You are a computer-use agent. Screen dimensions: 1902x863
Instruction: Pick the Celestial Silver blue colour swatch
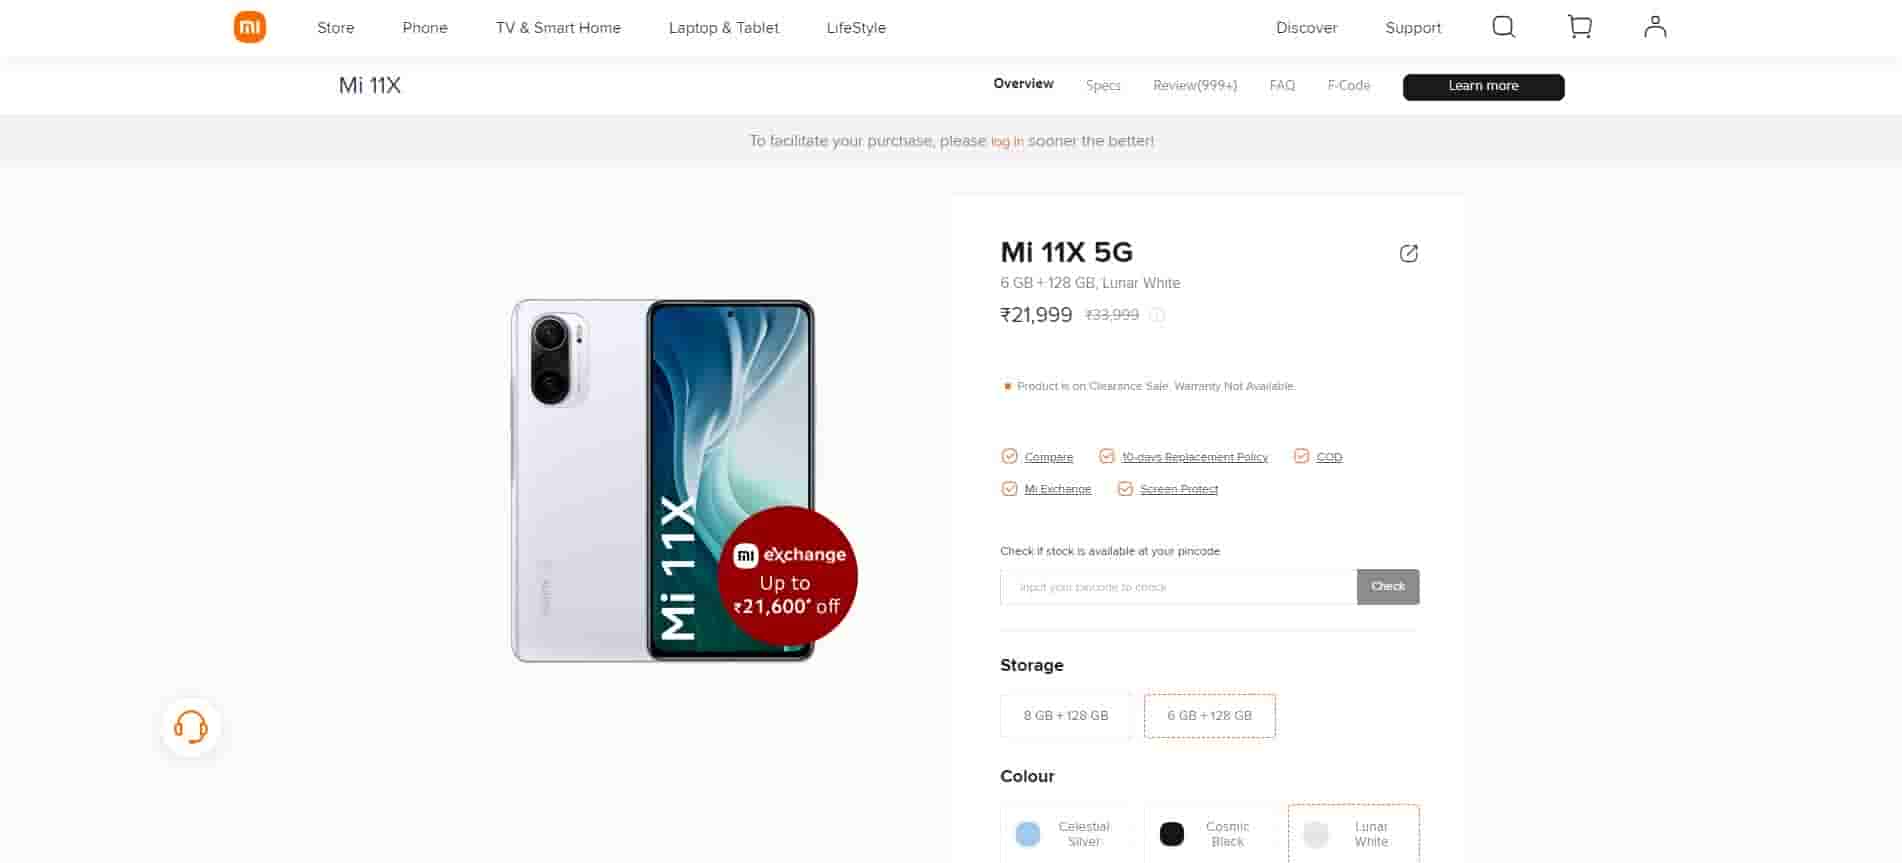tap(1027, 834)
